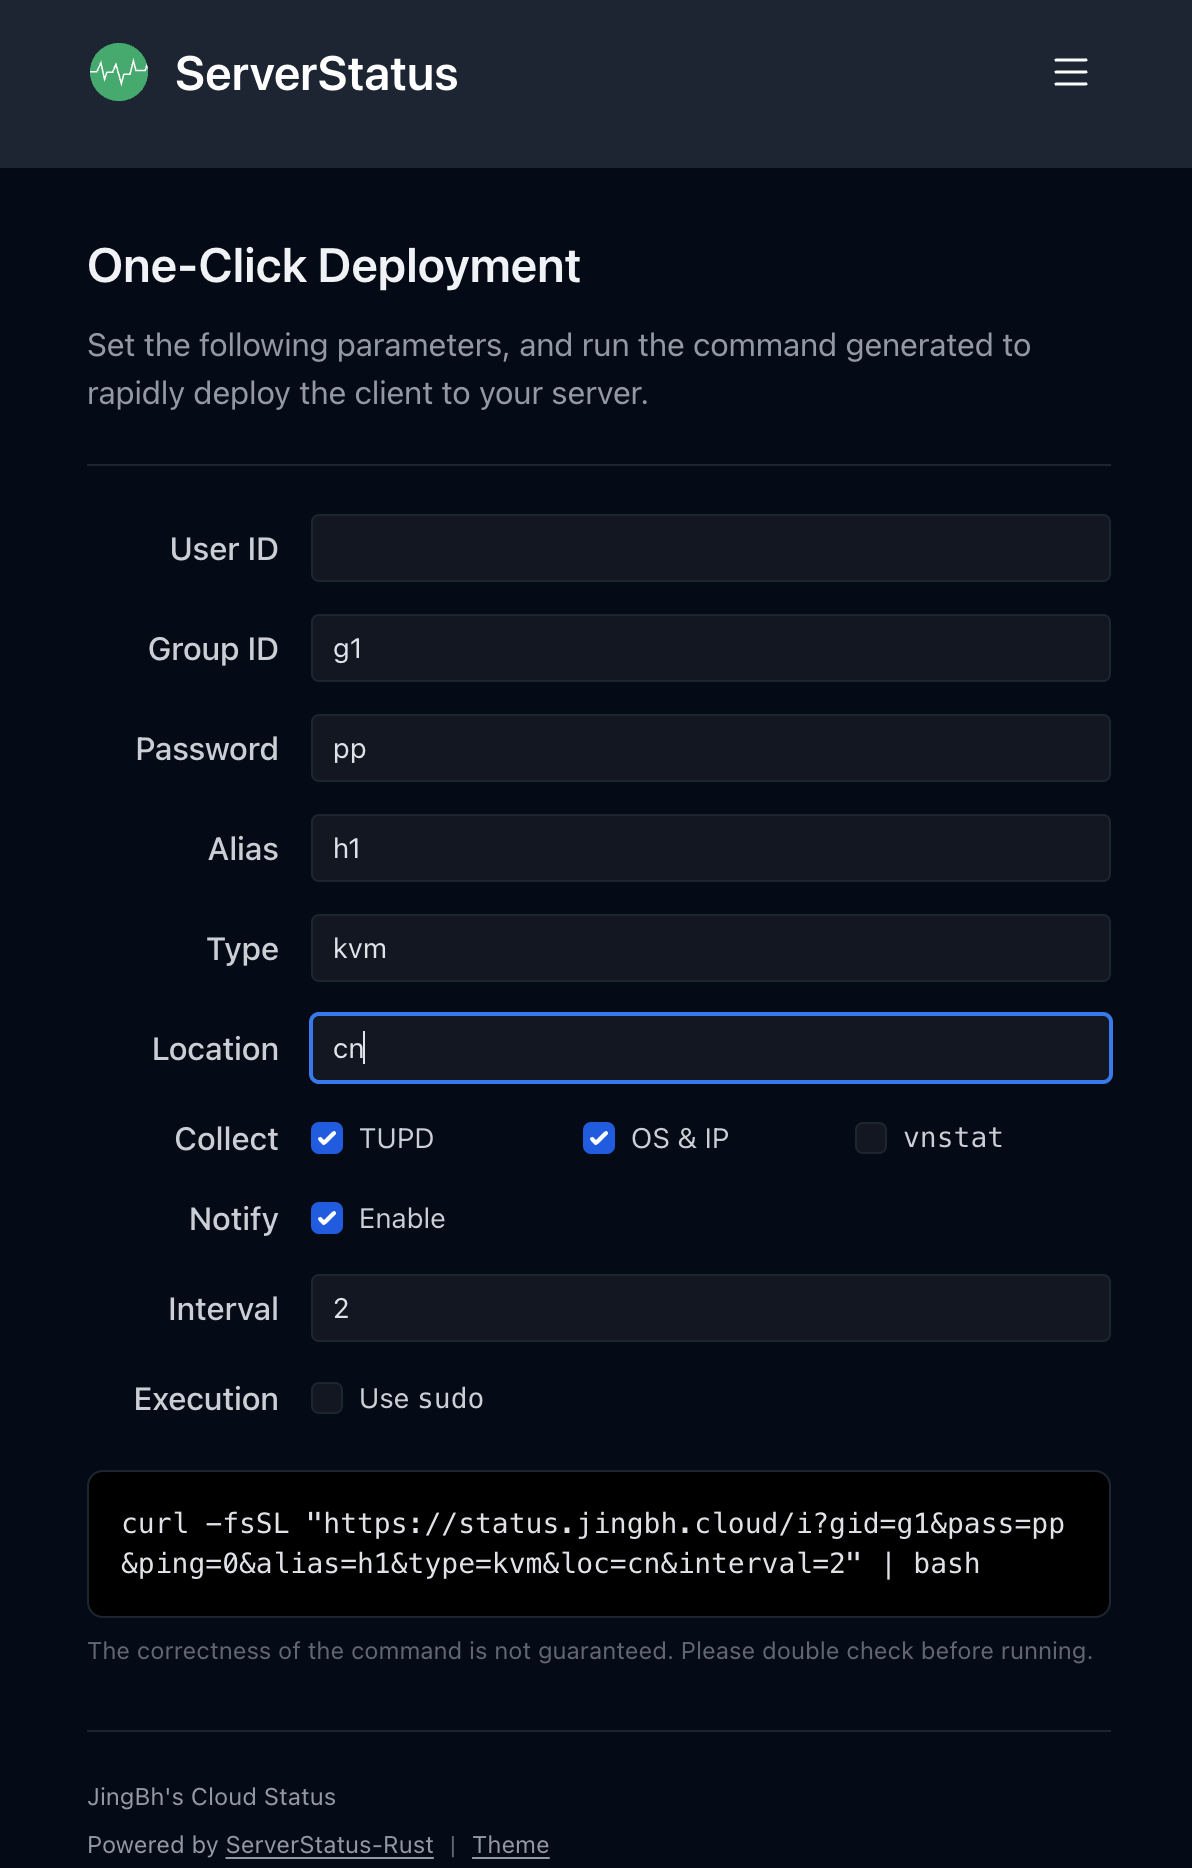Screen dimensions: 1192x1868
Task: Select the generated curl command block
Action: pyautogui.click(x=599, y=1543)
